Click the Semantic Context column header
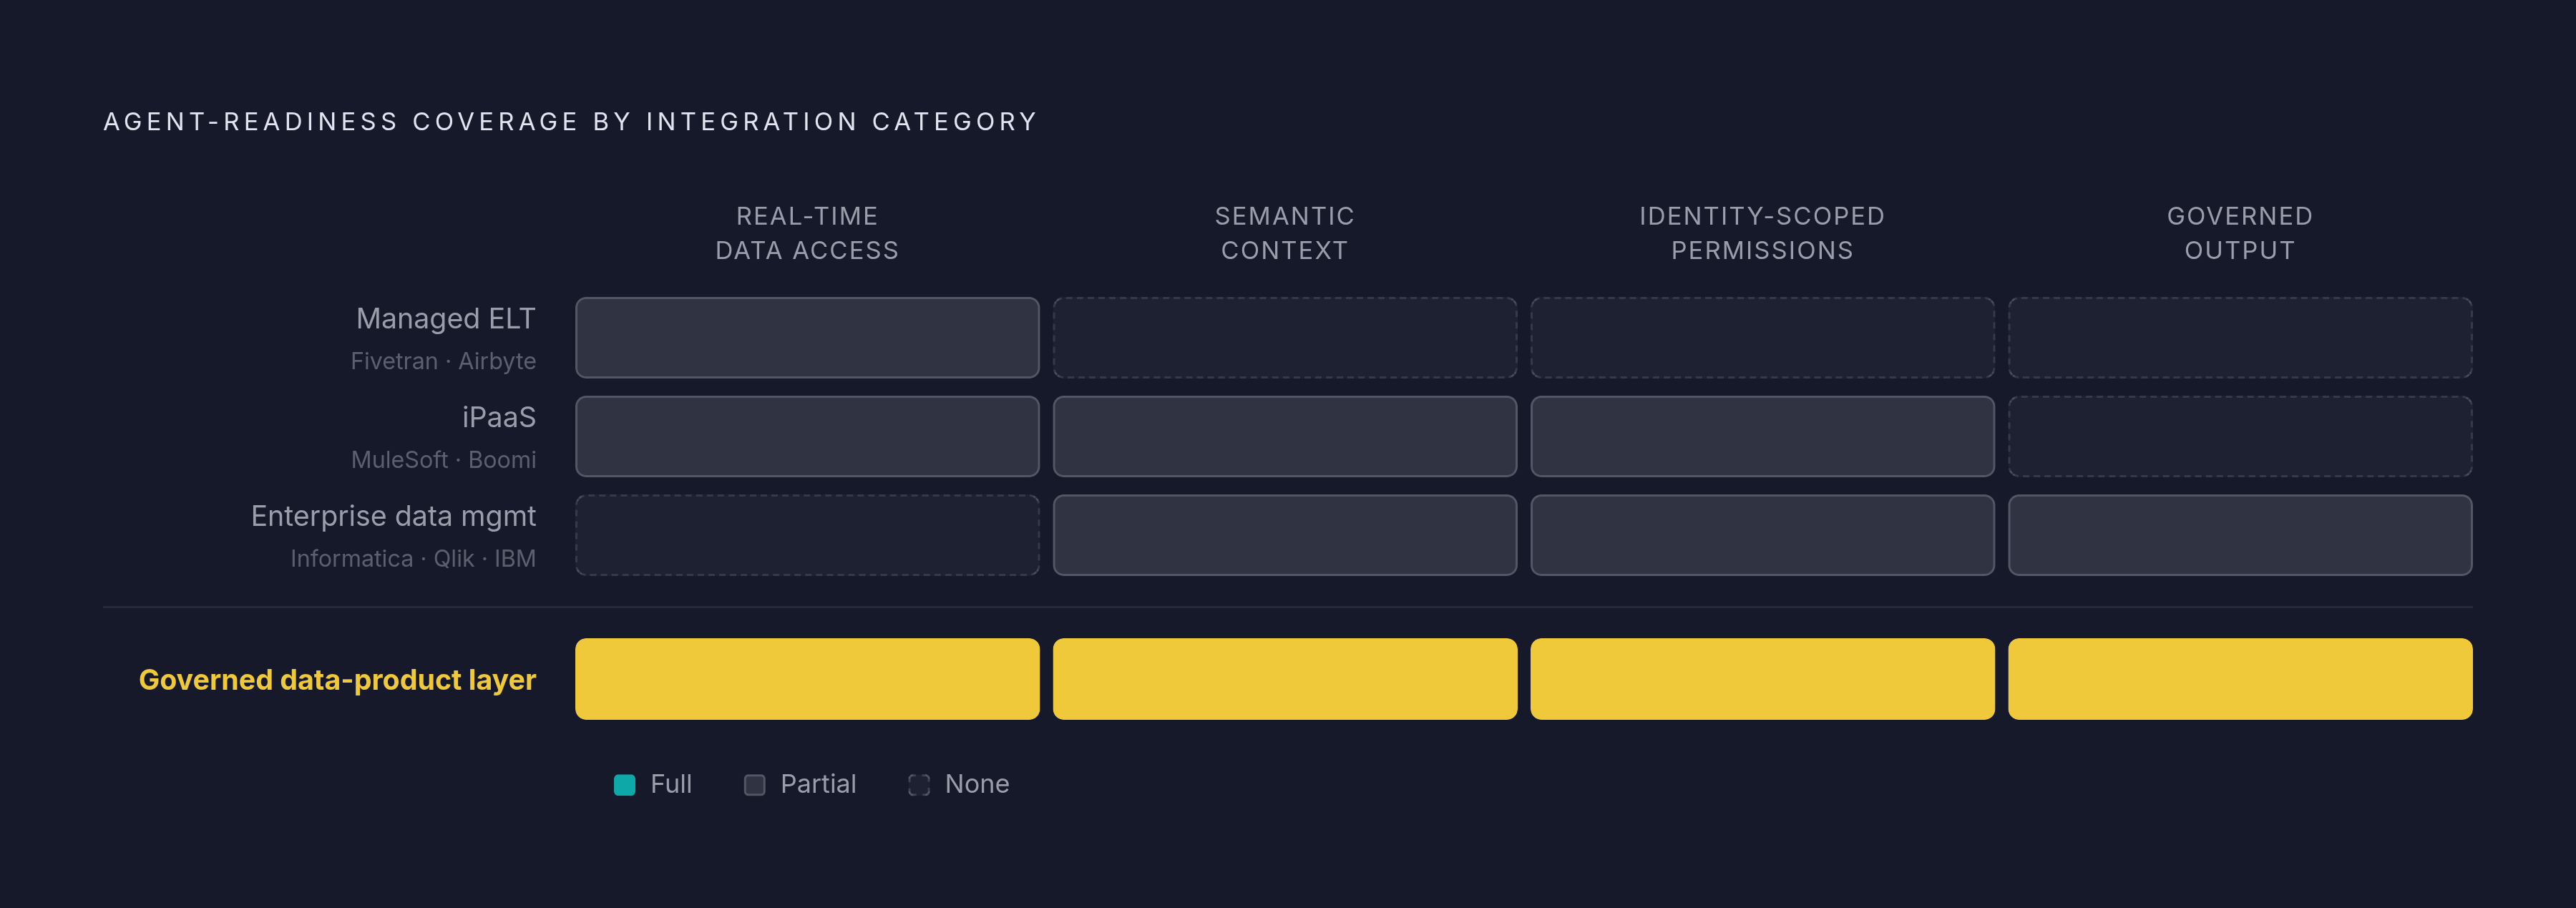 pyautogui.click(x=1285, y=233)
